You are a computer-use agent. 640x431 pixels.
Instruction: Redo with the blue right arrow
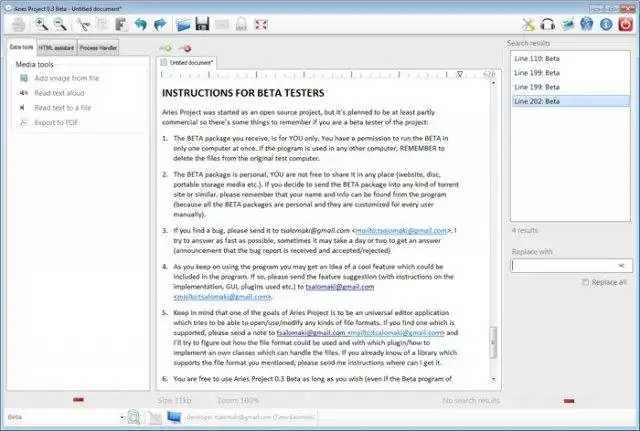click(x=160, y=24)
